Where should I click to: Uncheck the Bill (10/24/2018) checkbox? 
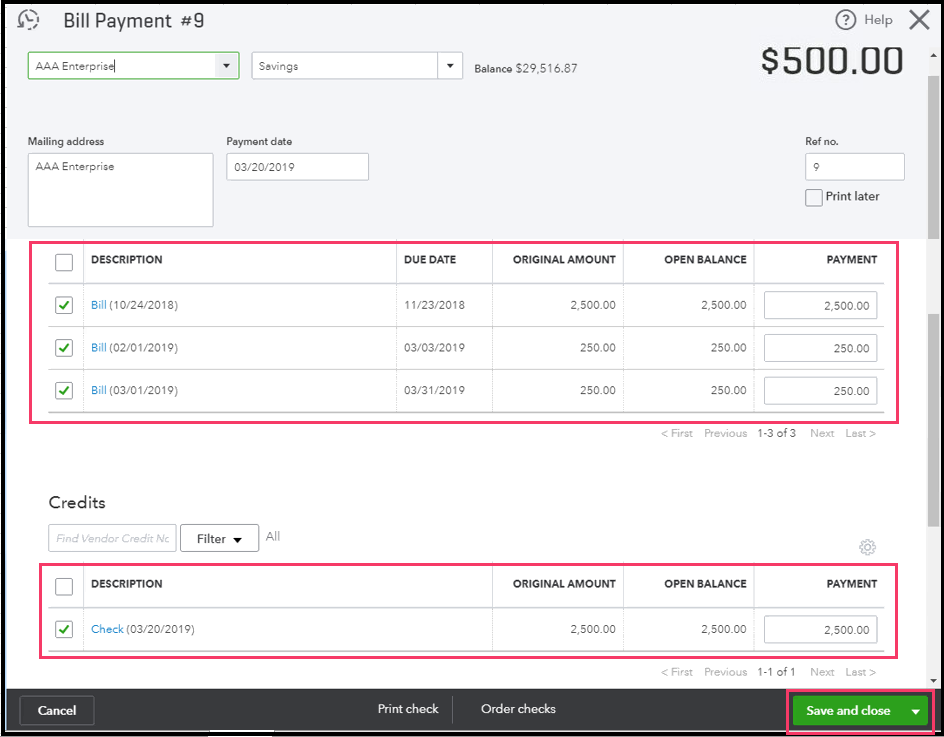tap(64, 305)
